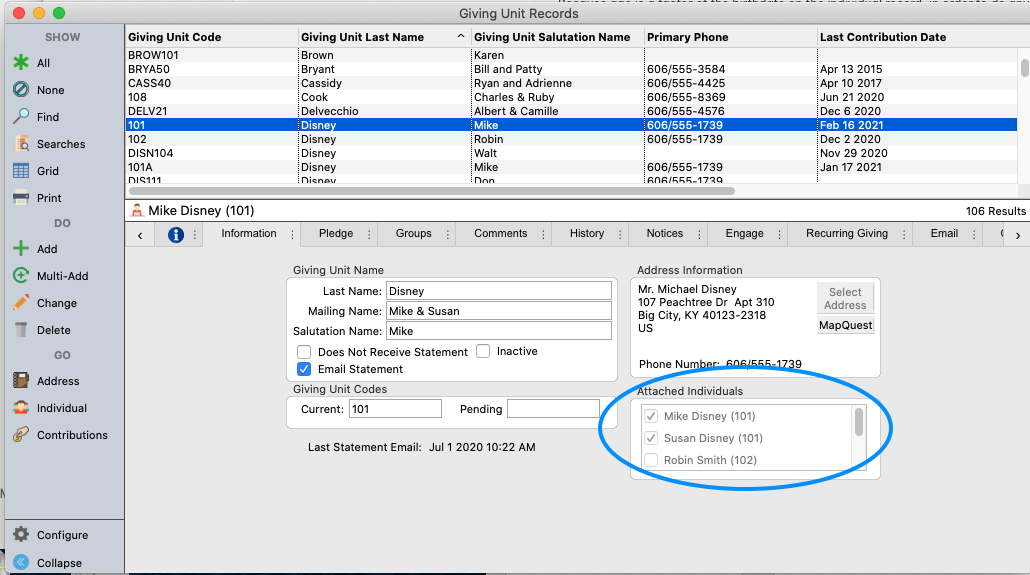The image size is (1030, 575).
Task: Click inside the Mailing Name field
Action: pos(498,311)
